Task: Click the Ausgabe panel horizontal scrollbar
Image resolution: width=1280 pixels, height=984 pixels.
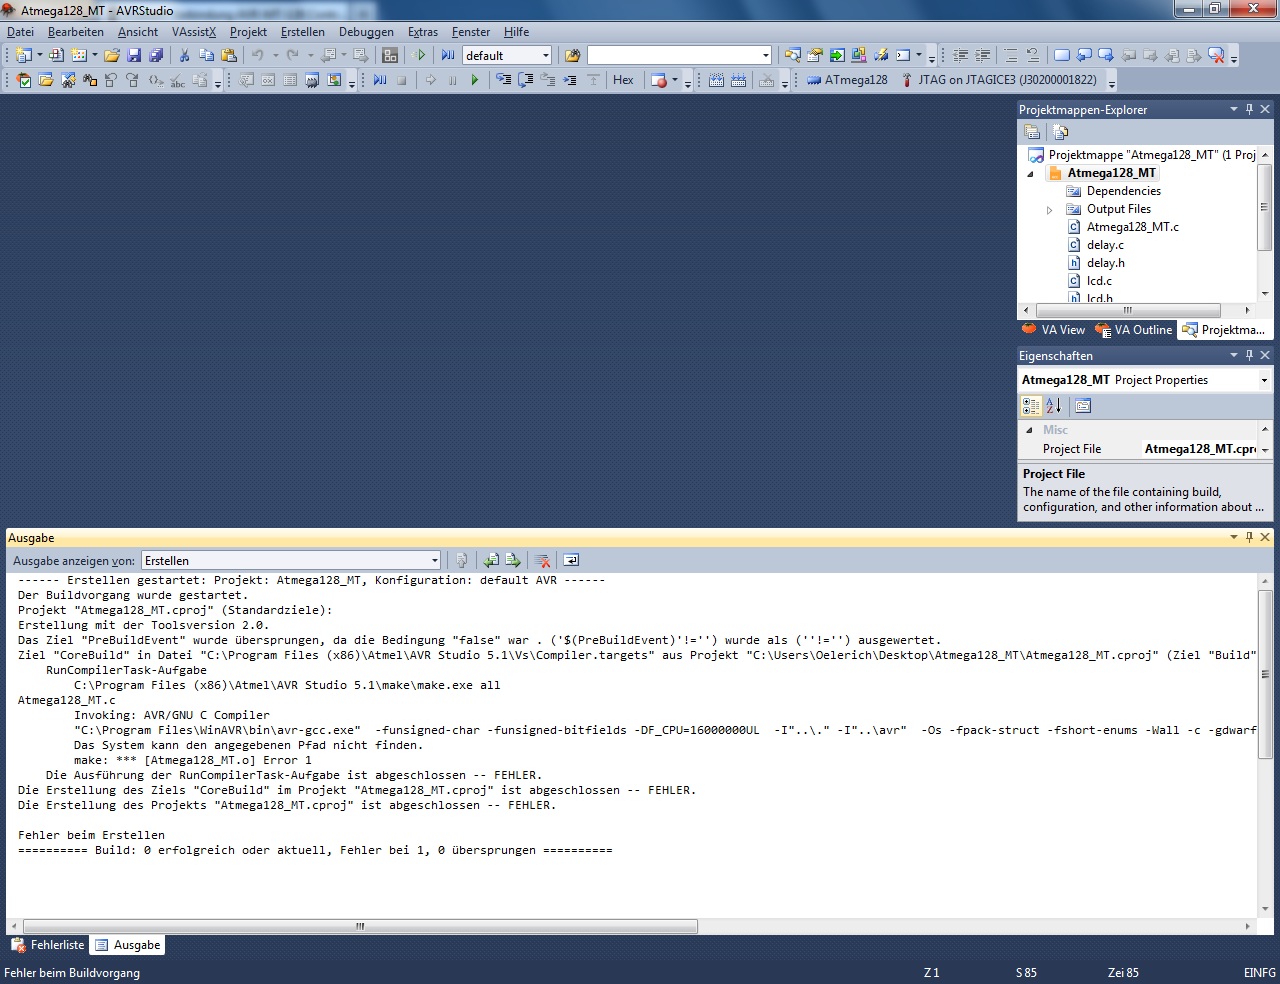Action: [360, 927]
